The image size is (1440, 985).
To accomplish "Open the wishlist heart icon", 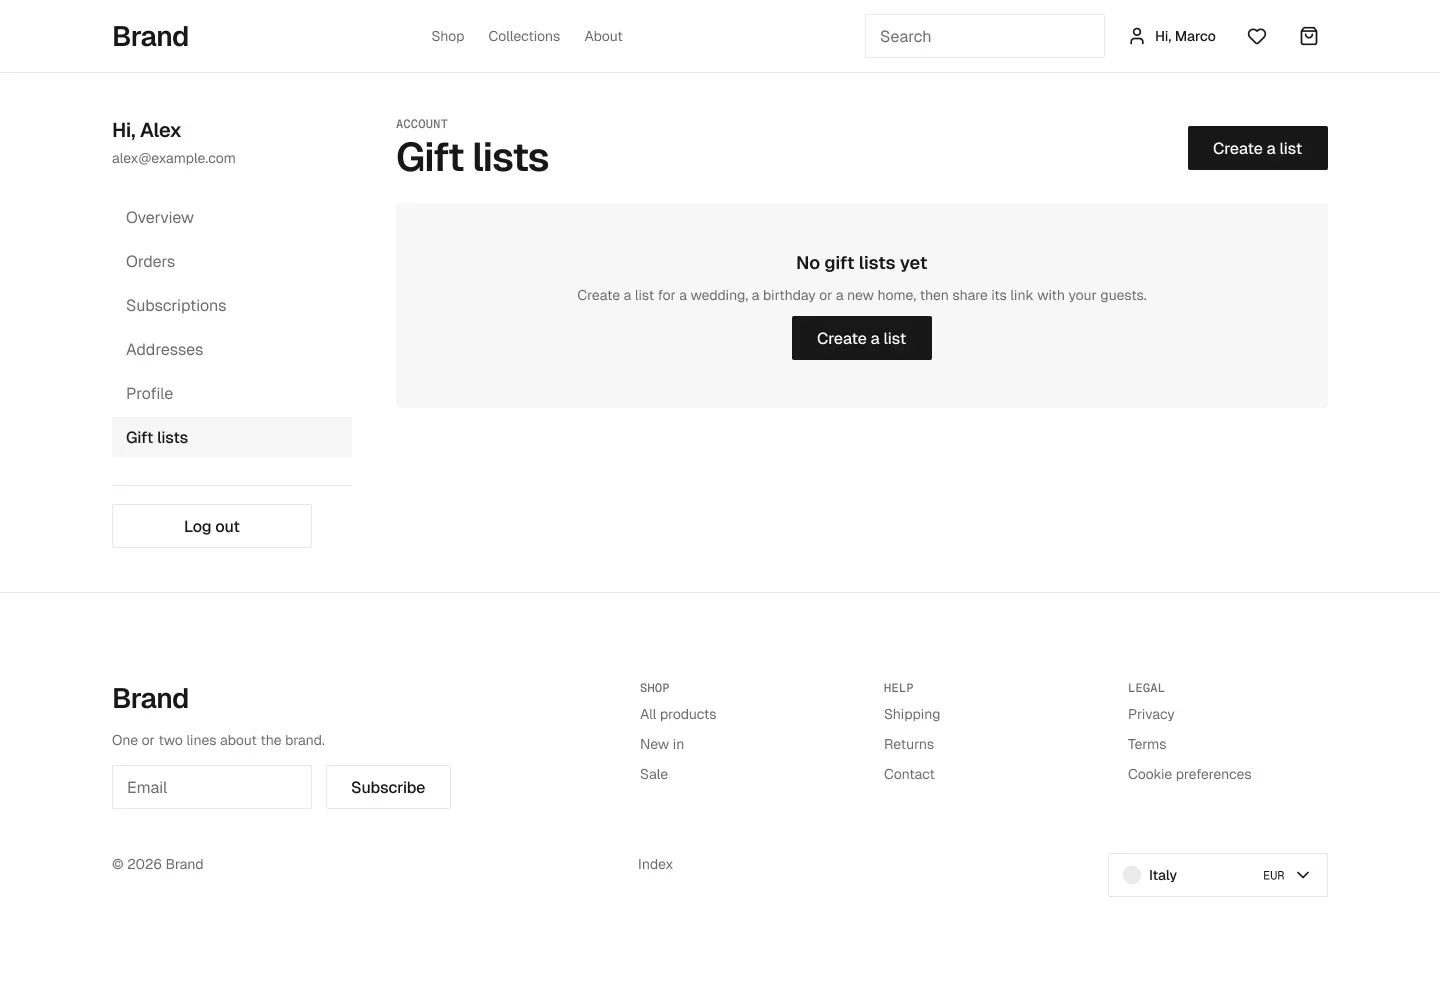I will 1257,36.
